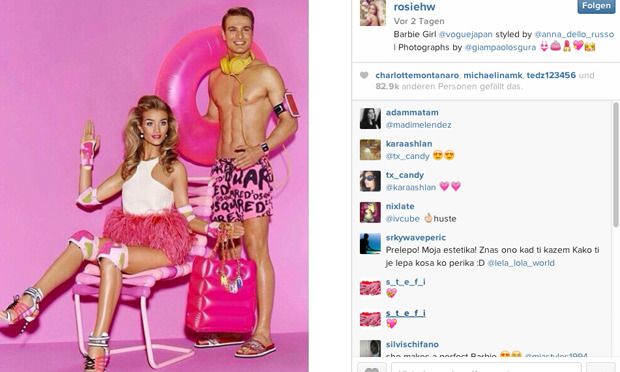Open the tedz123456 liker profile

551,75
